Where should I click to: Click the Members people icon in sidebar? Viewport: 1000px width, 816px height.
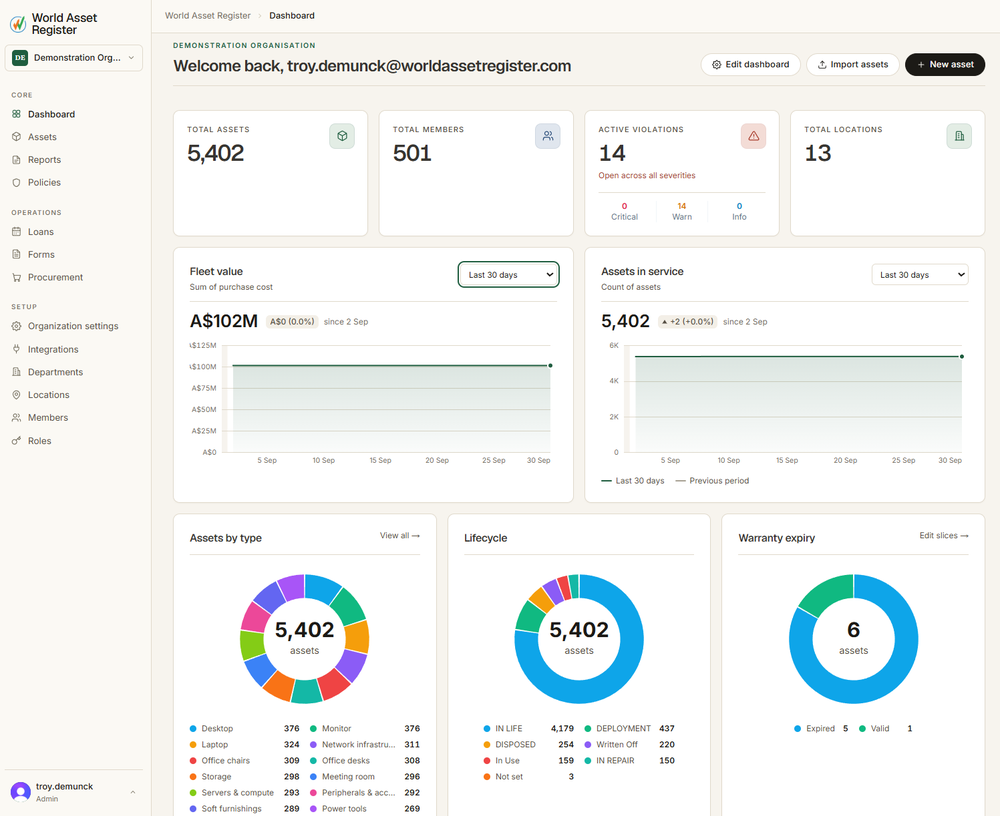17,418
